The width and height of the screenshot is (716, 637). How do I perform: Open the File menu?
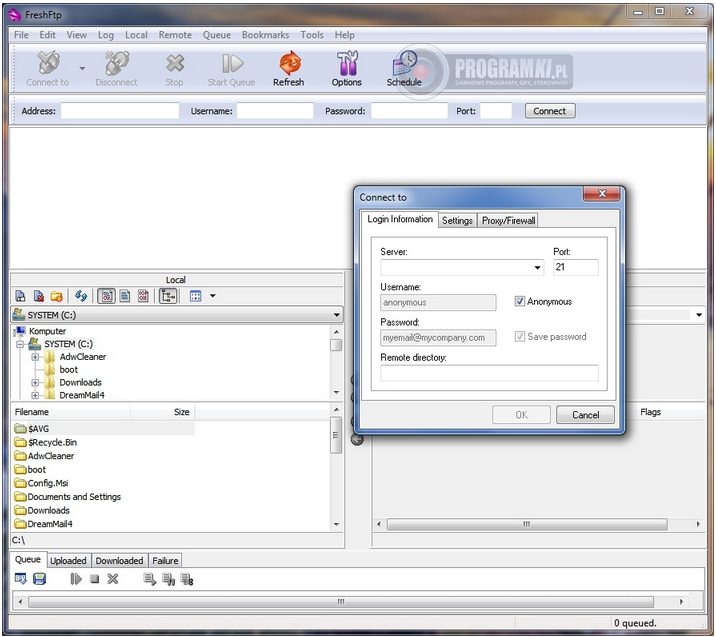(21, 35)
